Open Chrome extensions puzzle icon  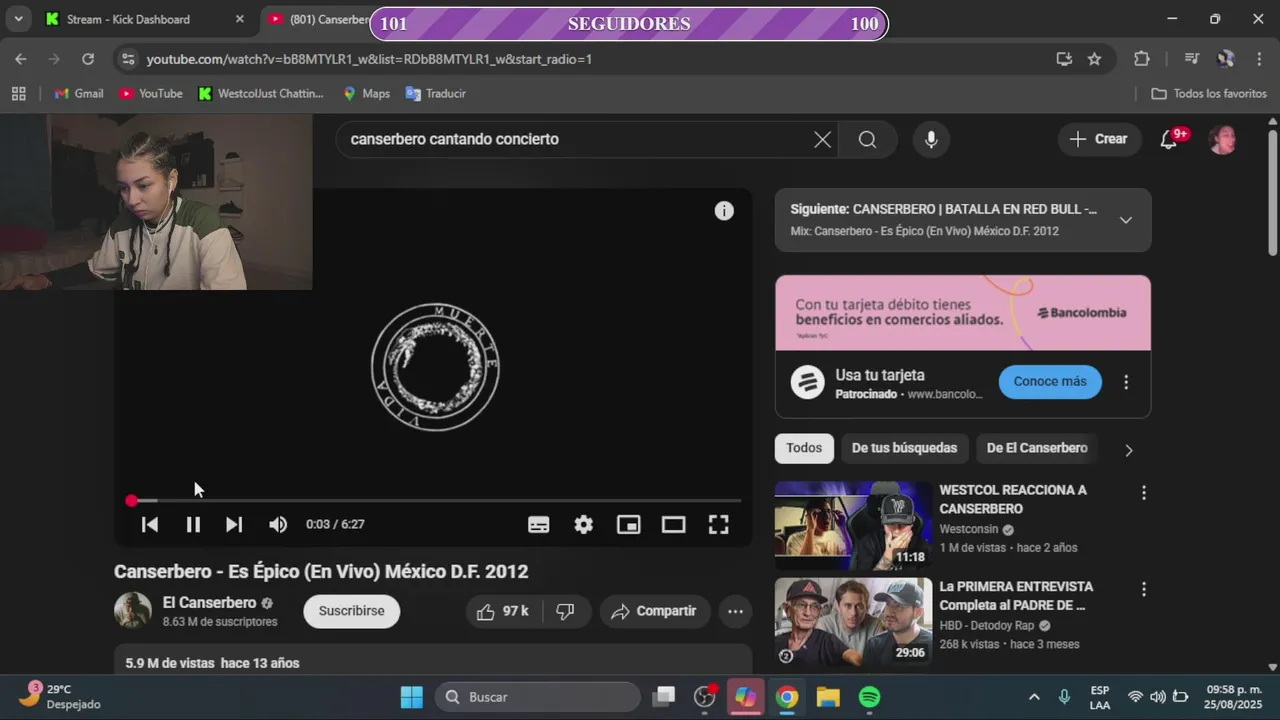(x=1142, y=59)
